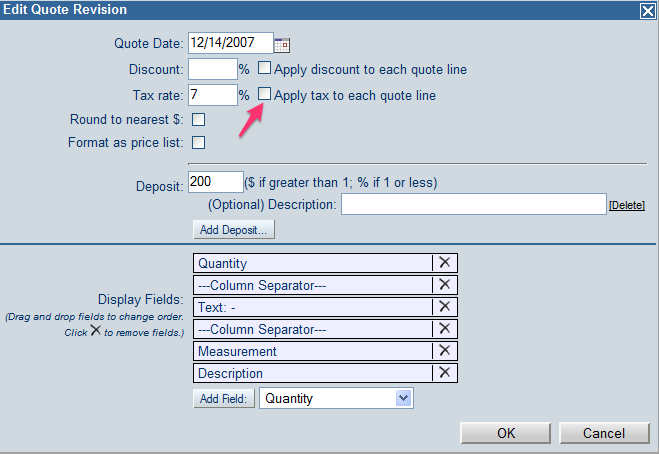Image resolution: width=659 pixels, height=454 pixels.
Task: Remove the Quantity display field
Action: click(x=445, y=263)
